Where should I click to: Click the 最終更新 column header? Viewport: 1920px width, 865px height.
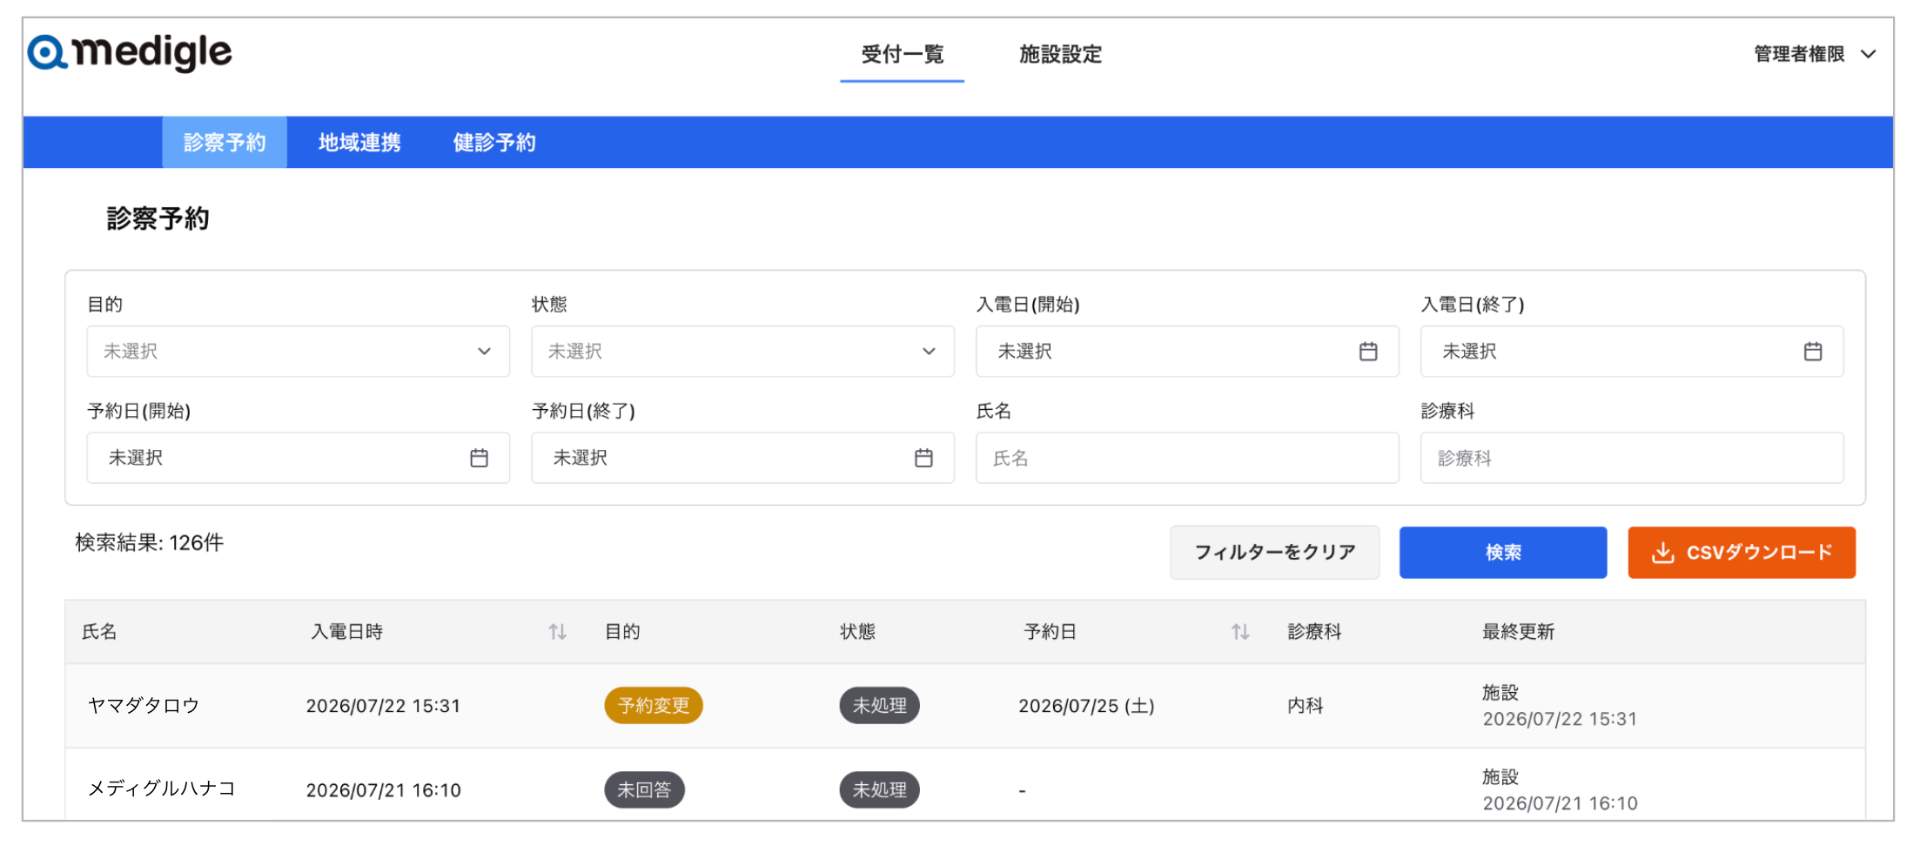point(1518,632)
